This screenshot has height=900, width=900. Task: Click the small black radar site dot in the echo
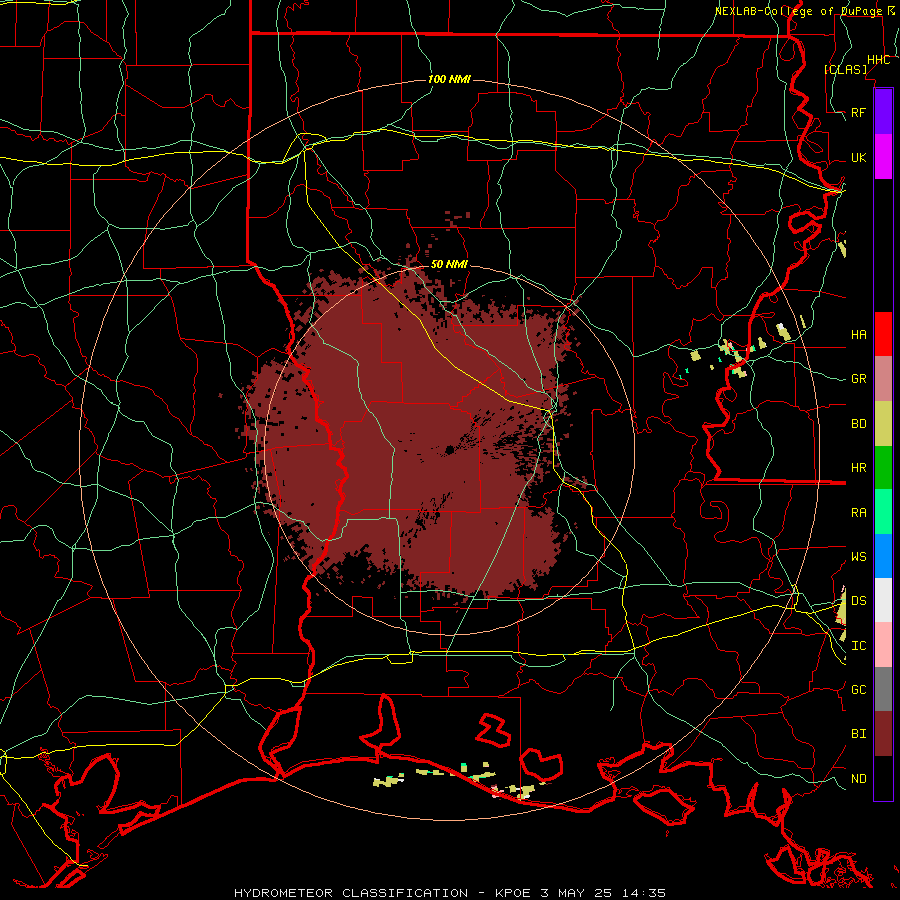tap(449, 450)
